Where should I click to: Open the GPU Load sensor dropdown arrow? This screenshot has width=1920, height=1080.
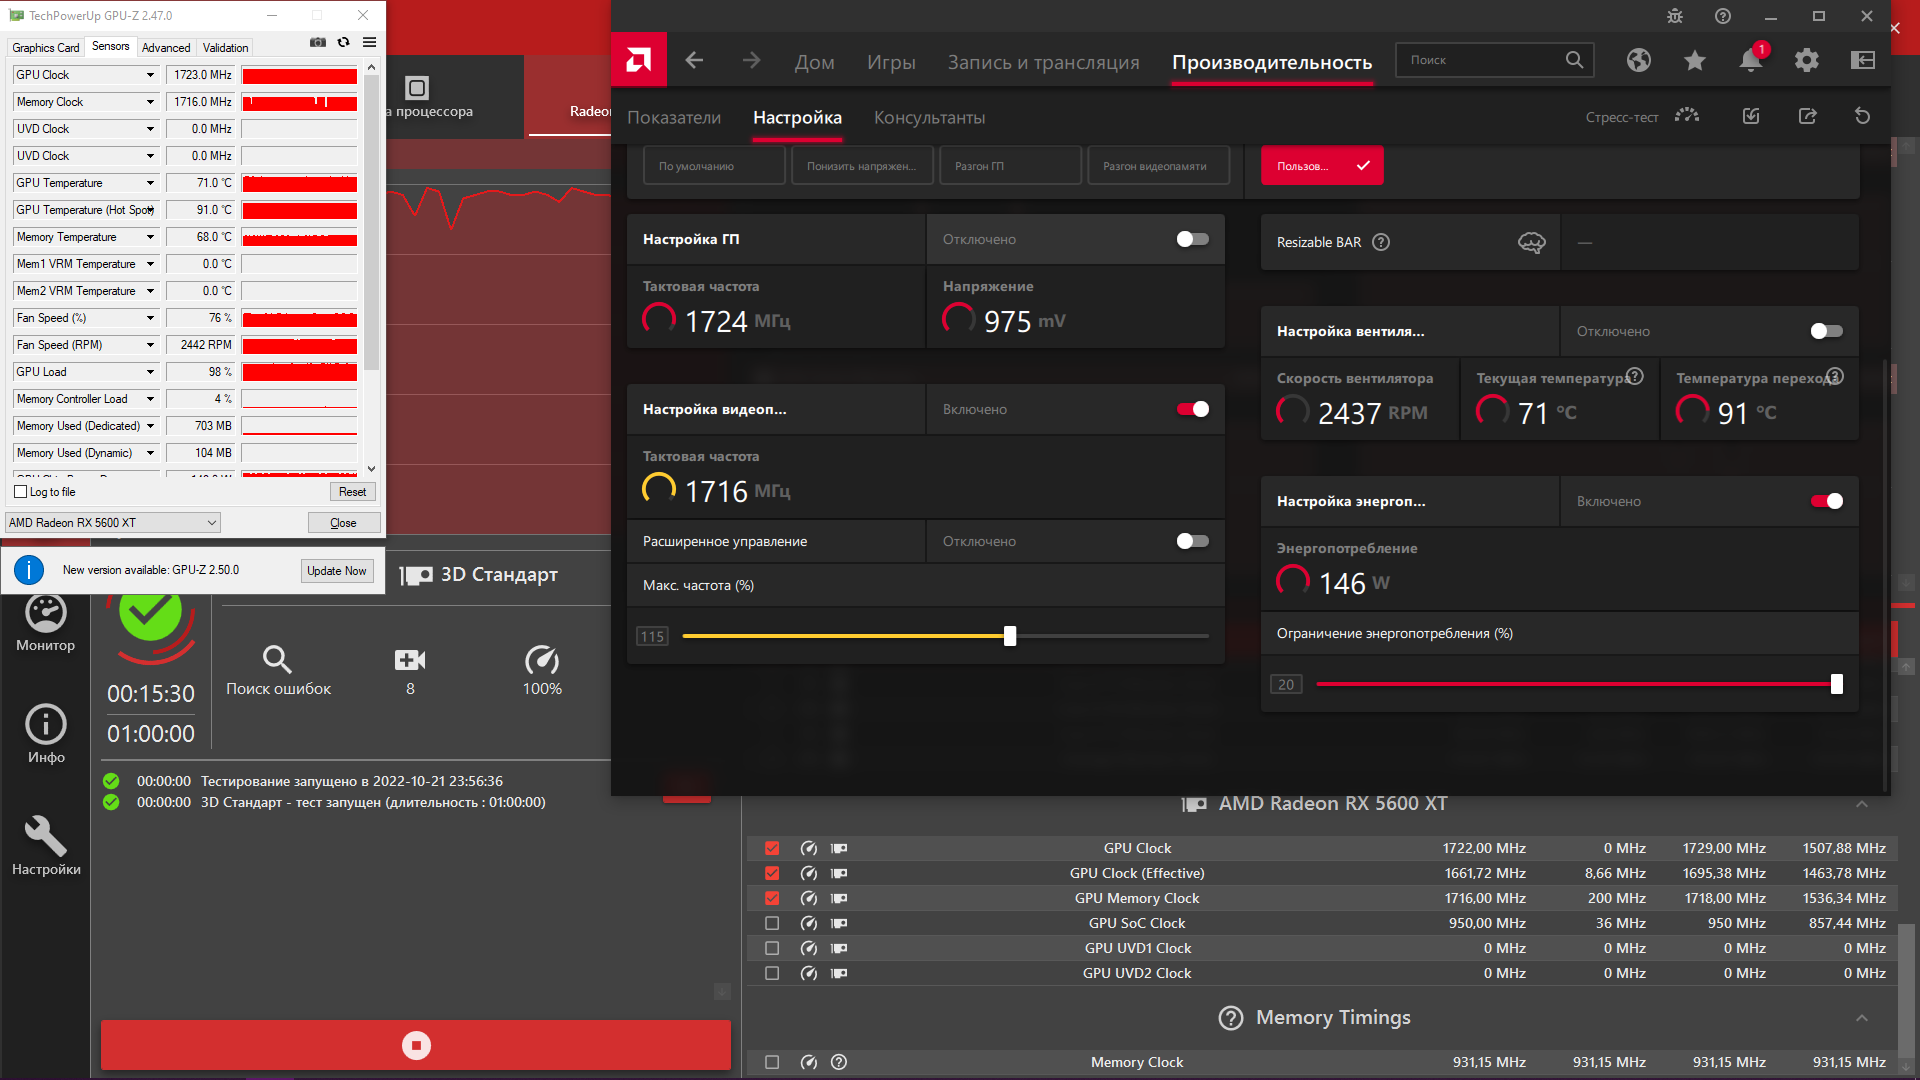coord(150,372)
